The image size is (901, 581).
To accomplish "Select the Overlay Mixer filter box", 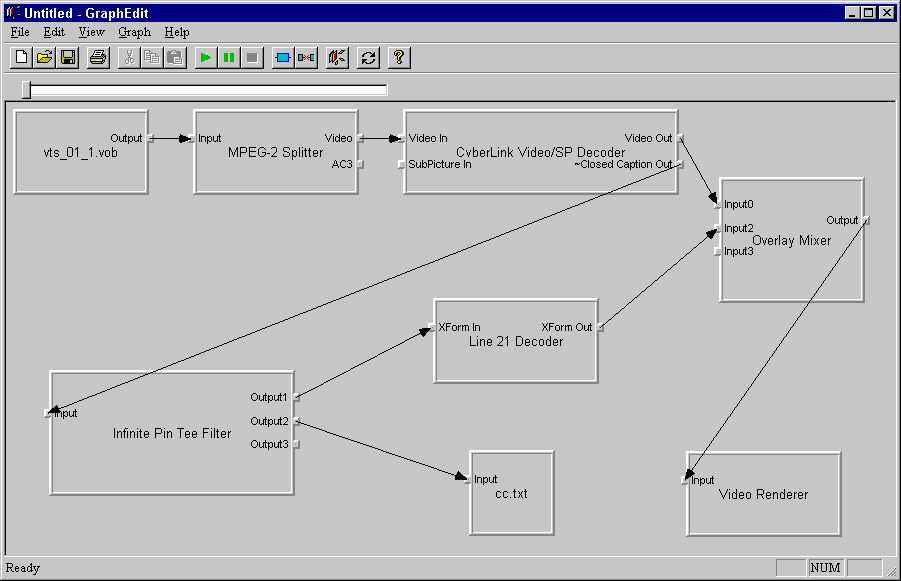I will click(791, 240).
